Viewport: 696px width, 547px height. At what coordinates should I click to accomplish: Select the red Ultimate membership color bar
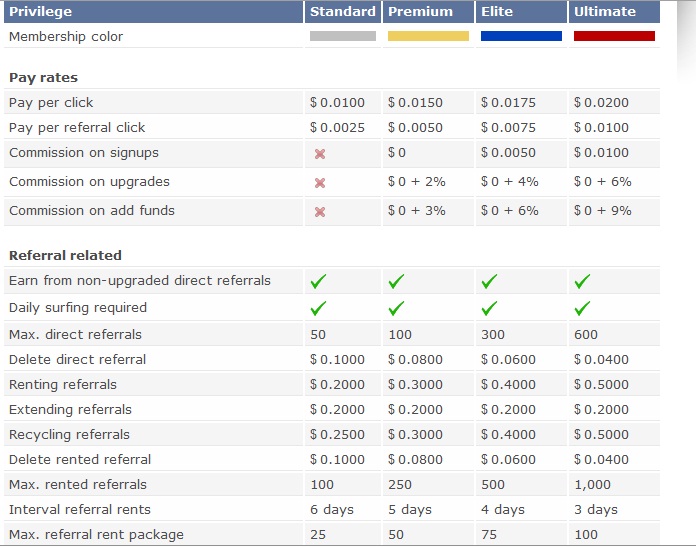tap(614, 36)
